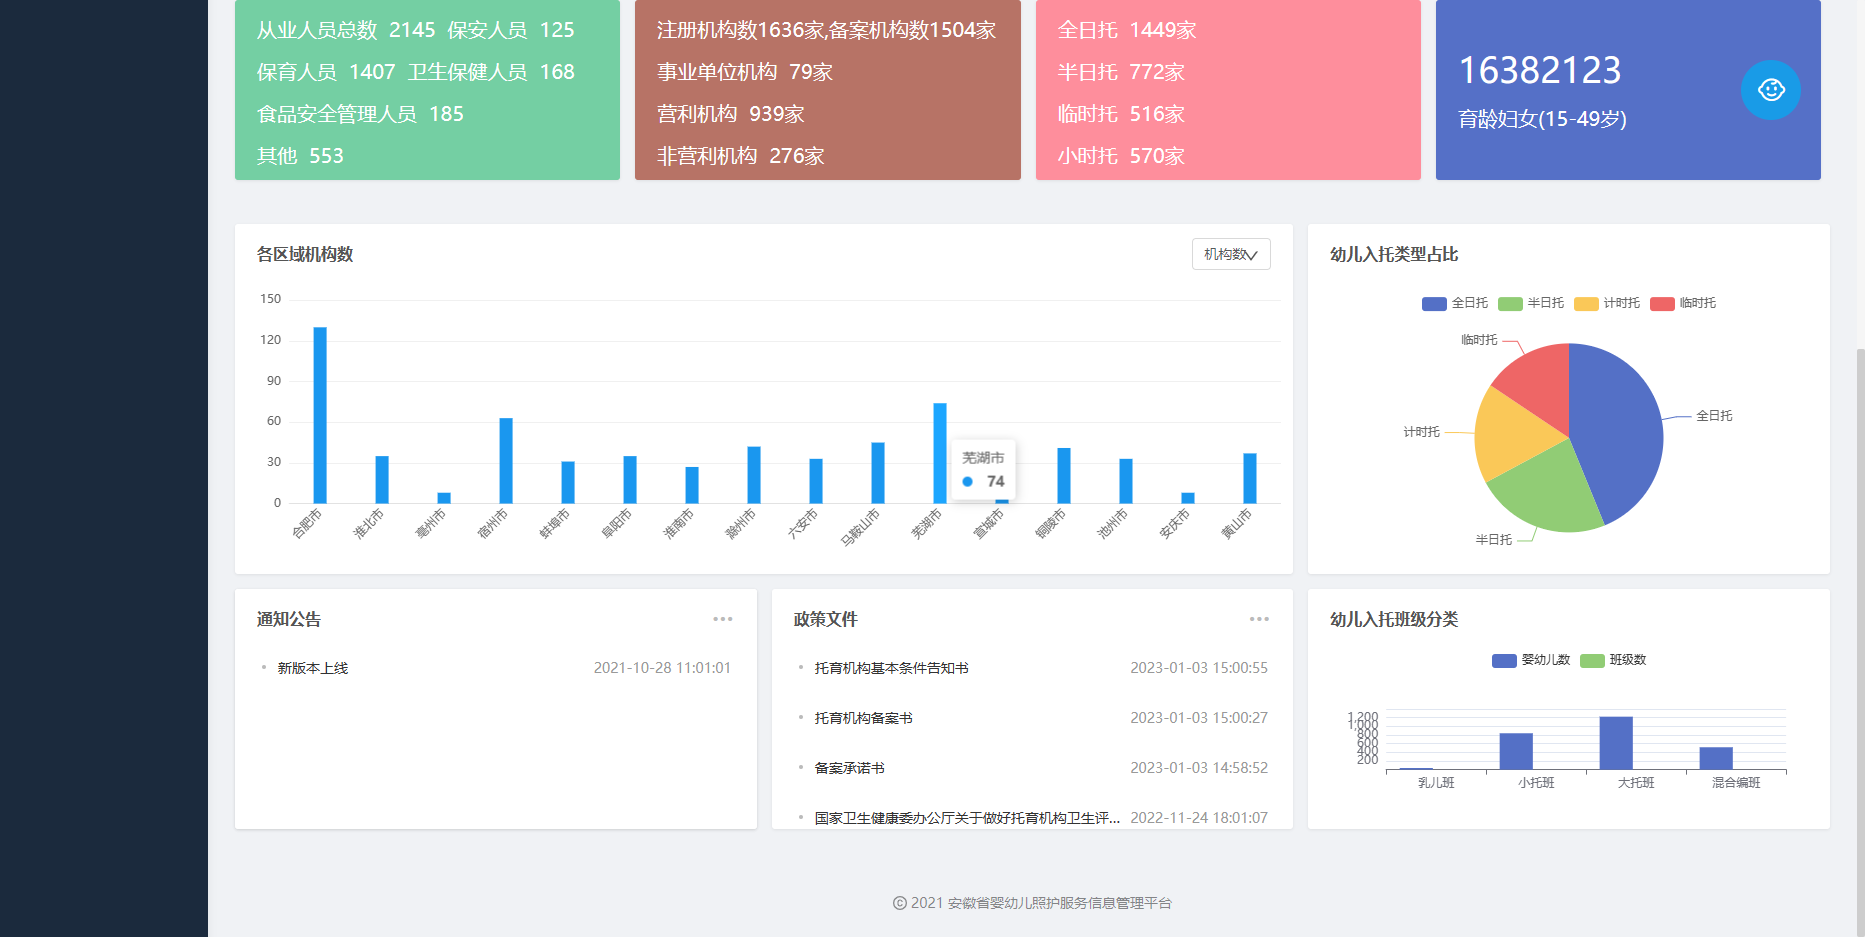Click the 芜湖市 bar in region chart

[x=940, y=453]
